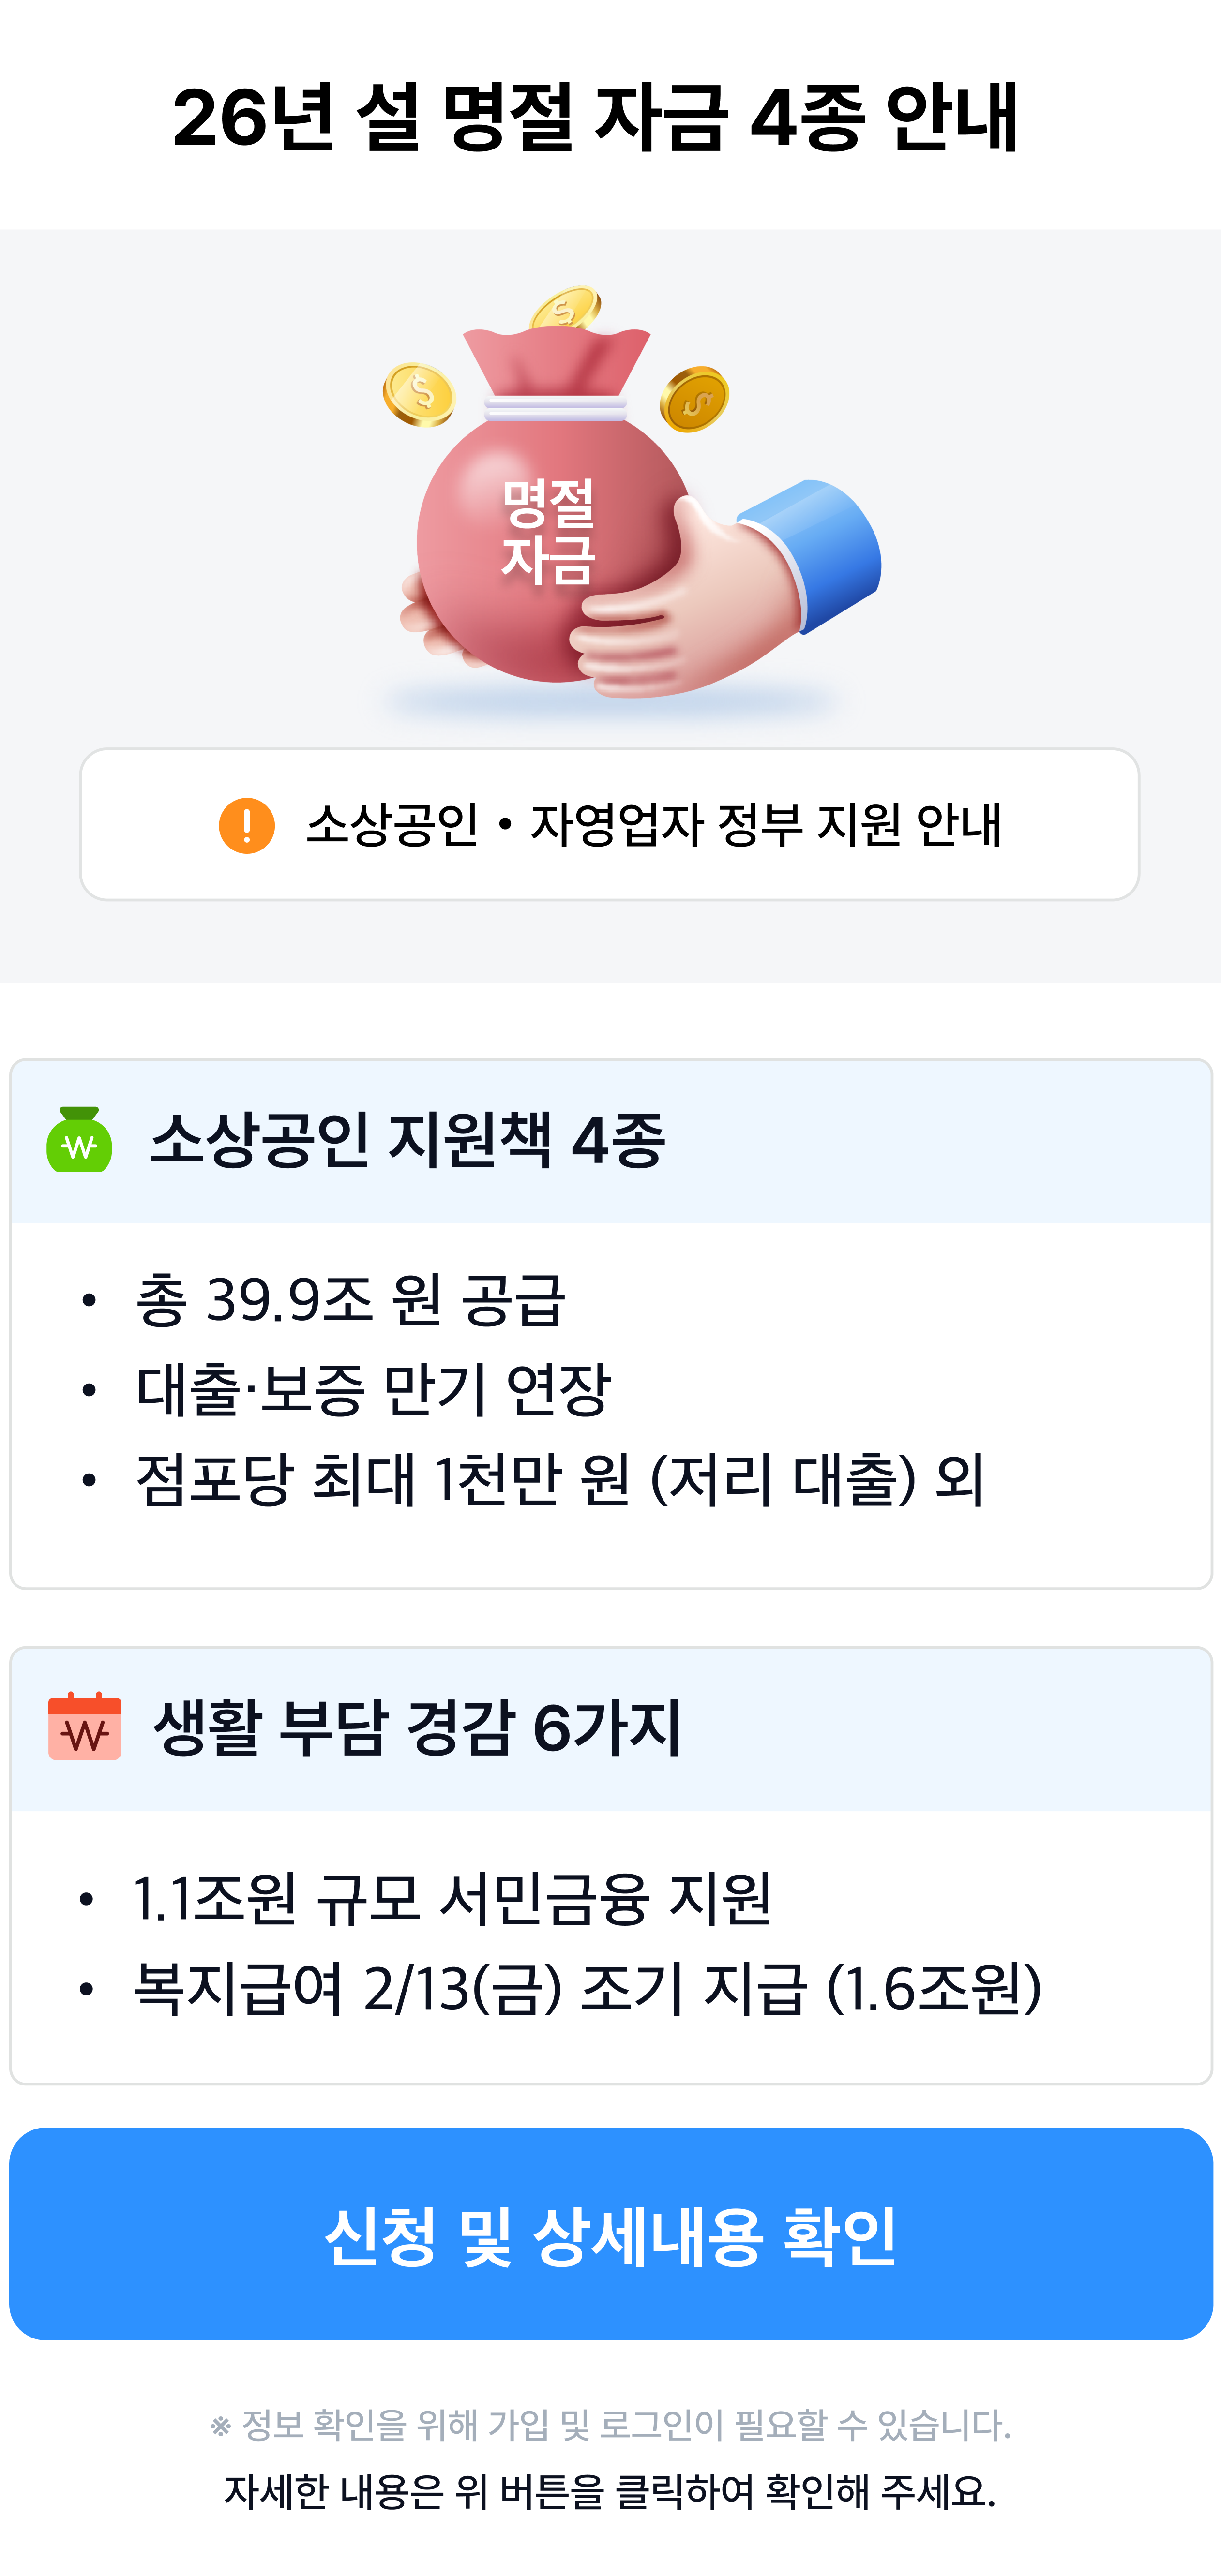Click the green won money bag icon
This screenshot has height=2576, width=1221.
(79, 1140)
